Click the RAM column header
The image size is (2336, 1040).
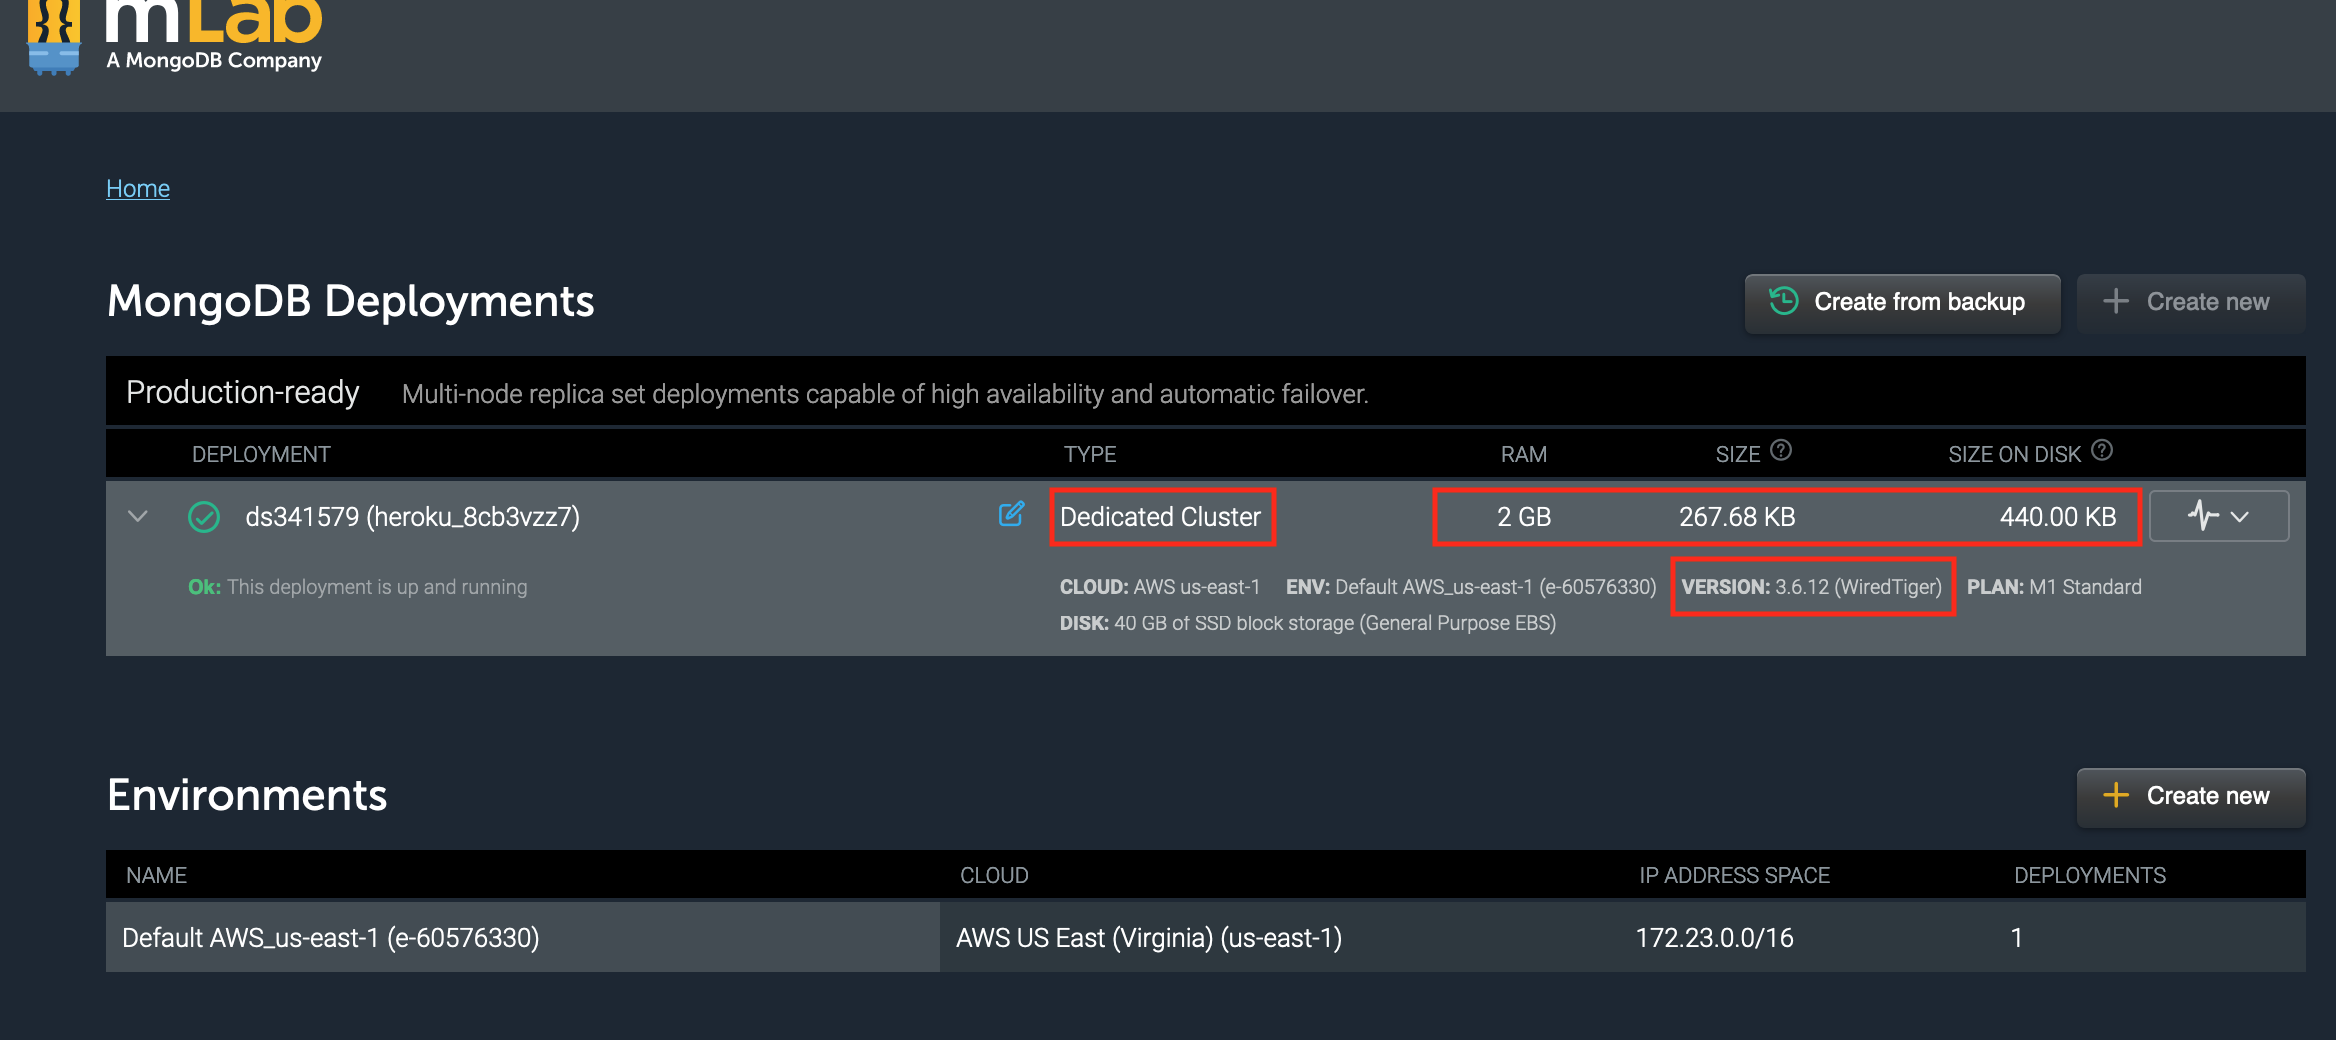[x=1523, y=454]
